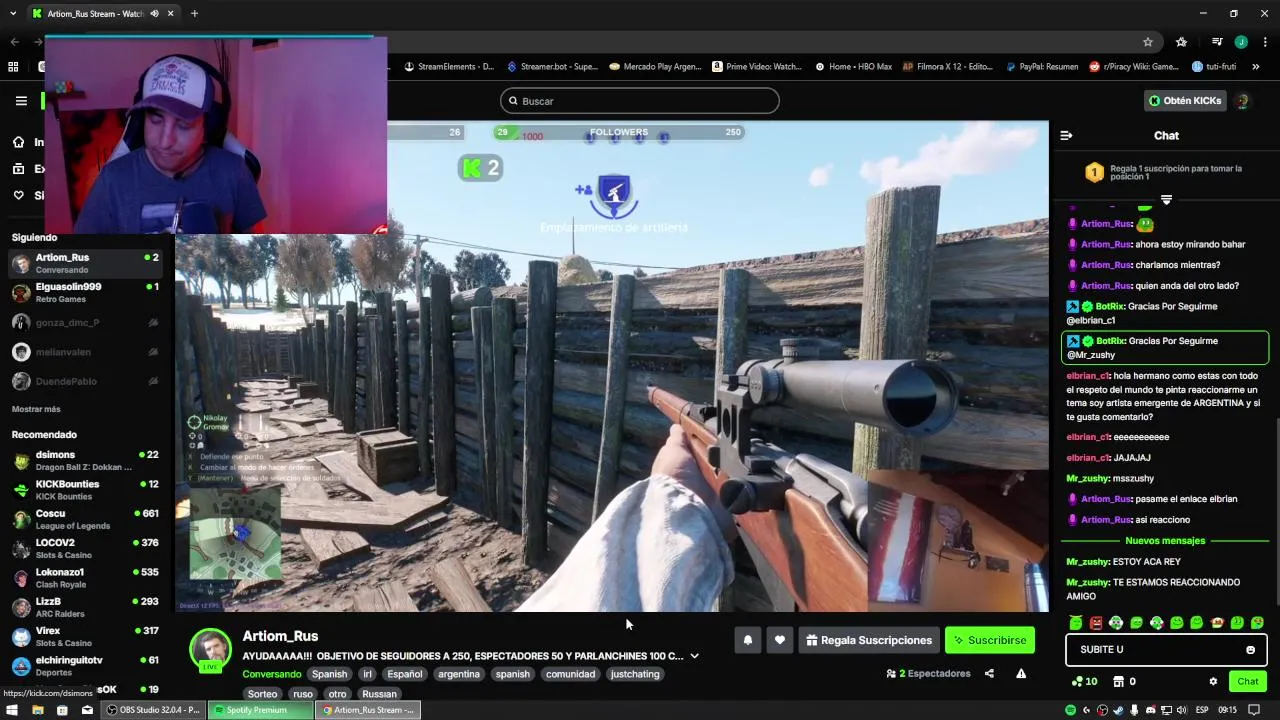Open Streamer.bot bookmark

coord(552,67)
